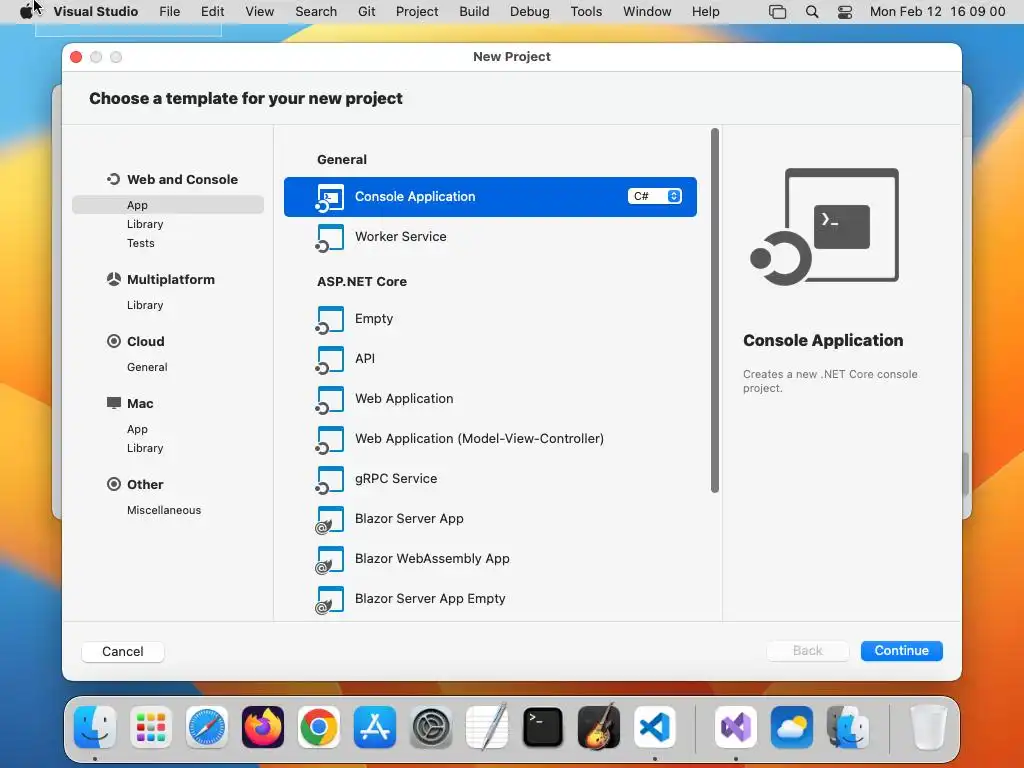Open the Build menu
Screen dimensions: 1024x768
click(x=474, y=12)
